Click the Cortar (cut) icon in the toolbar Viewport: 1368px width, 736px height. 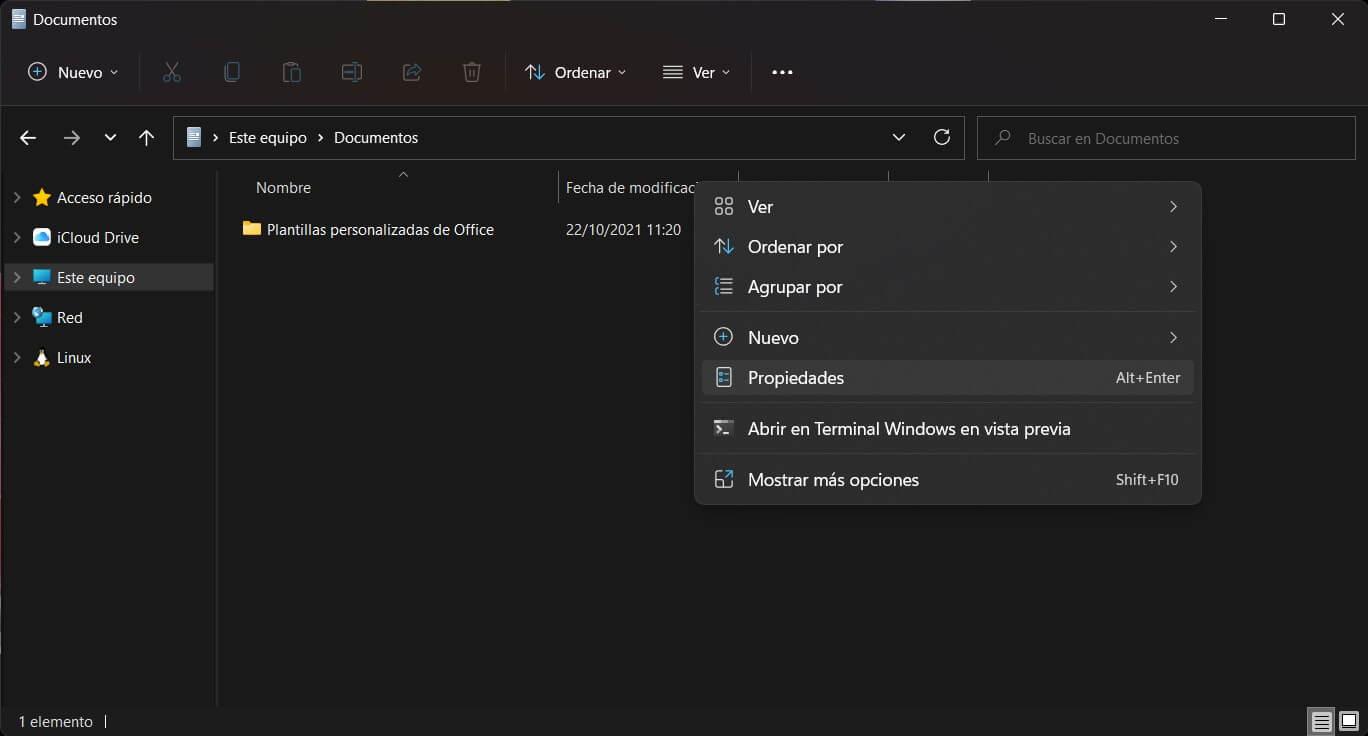171,71
